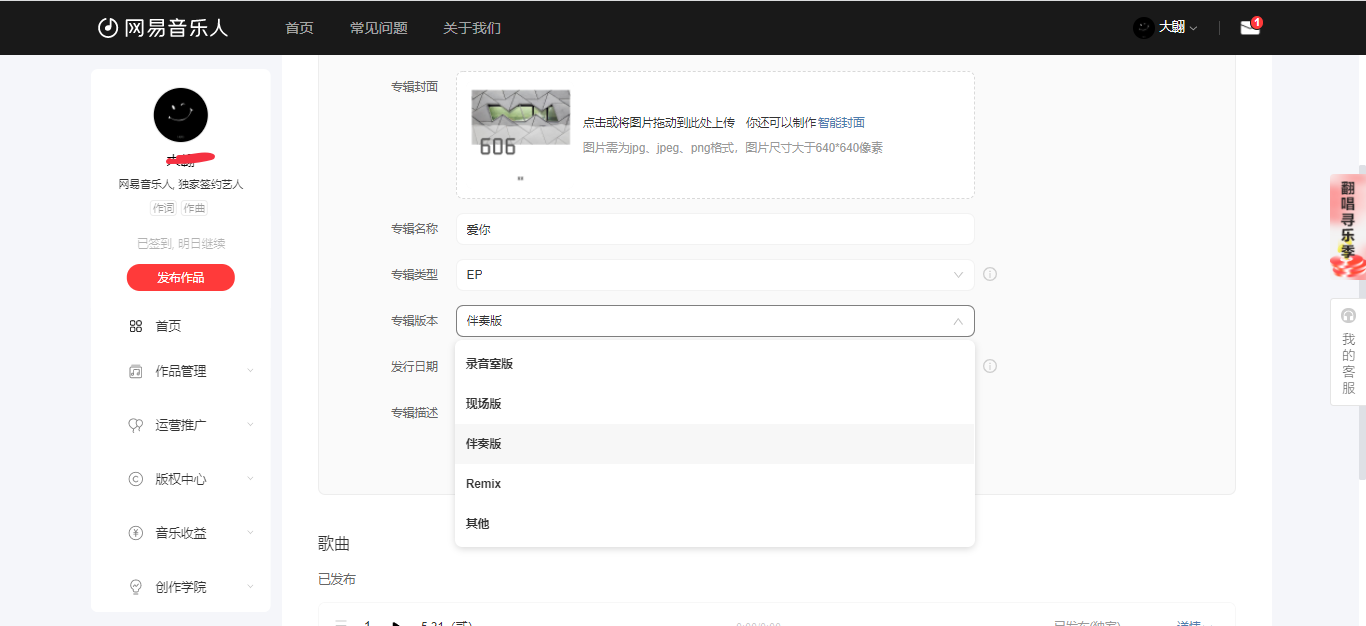
Task: Click the info icon beside album type
Action: click(990, 275)
